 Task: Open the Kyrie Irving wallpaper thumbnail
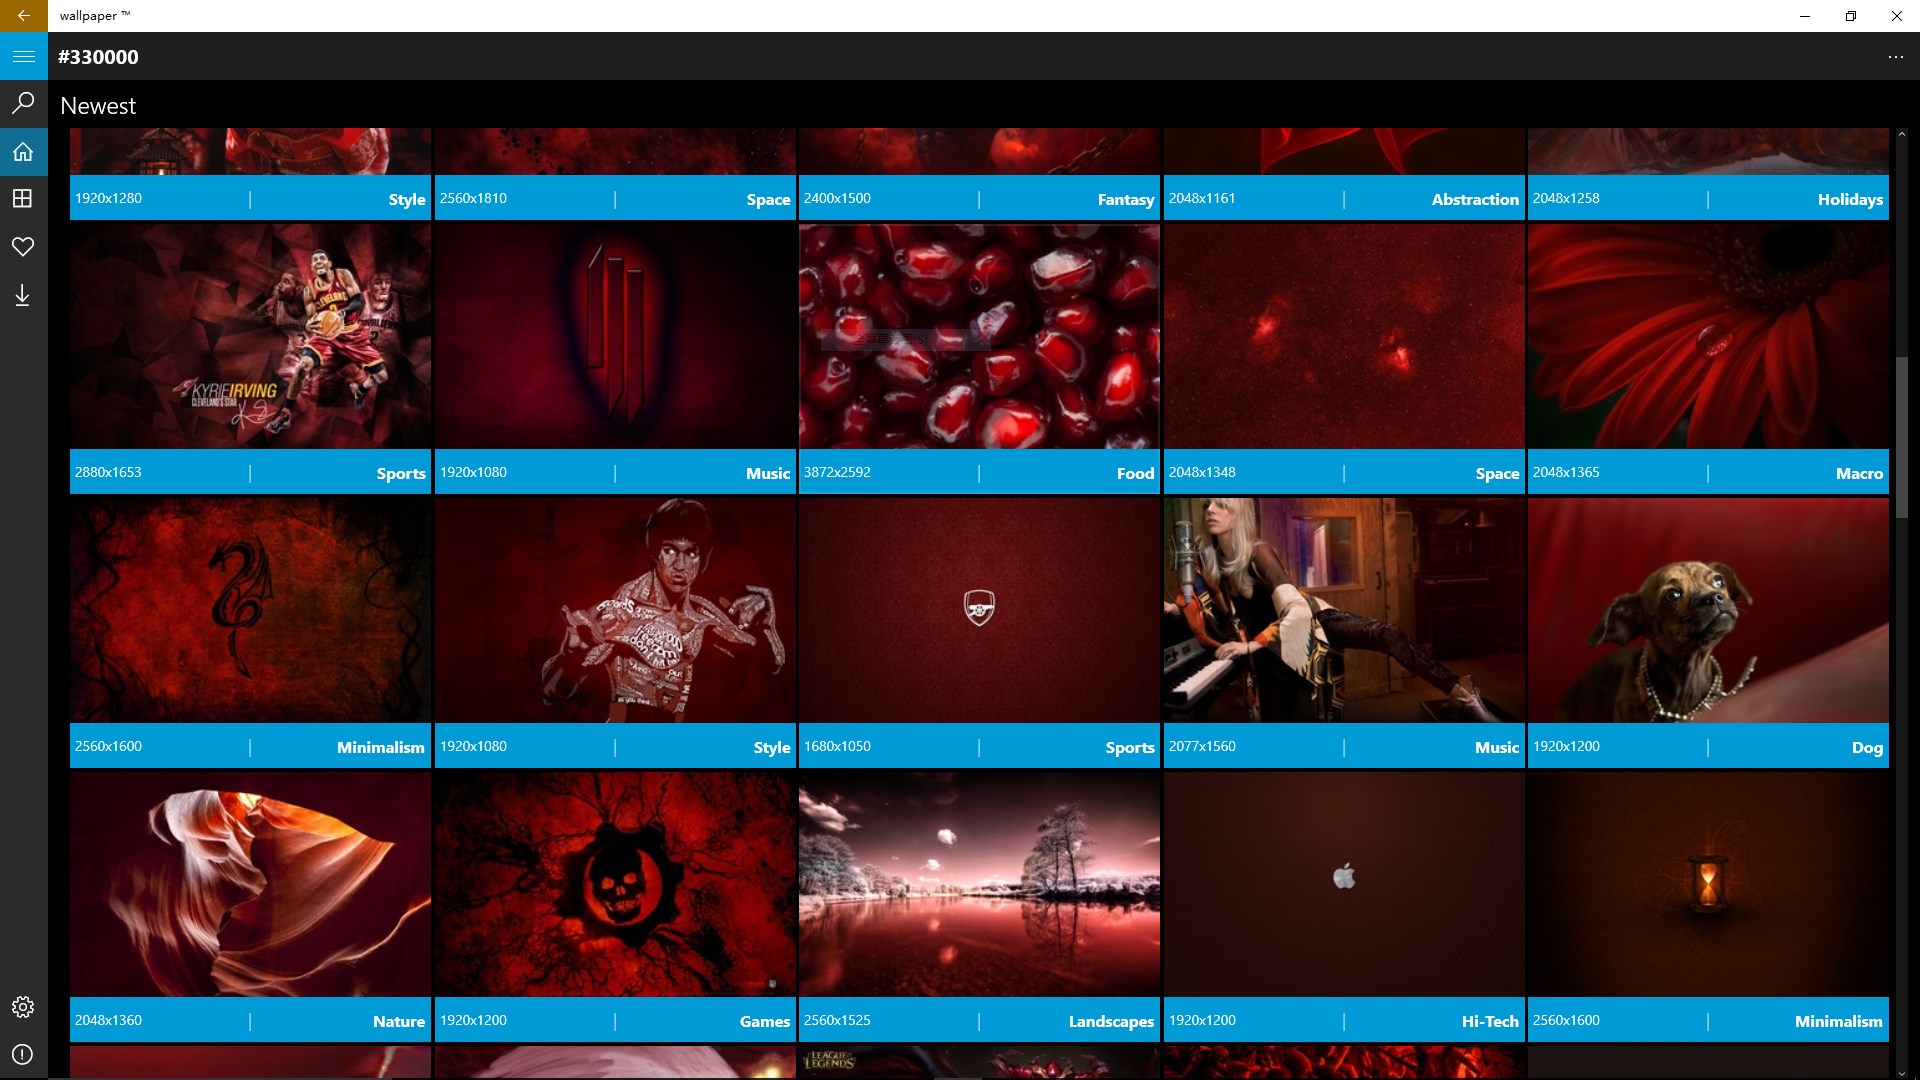click(250, 336)
